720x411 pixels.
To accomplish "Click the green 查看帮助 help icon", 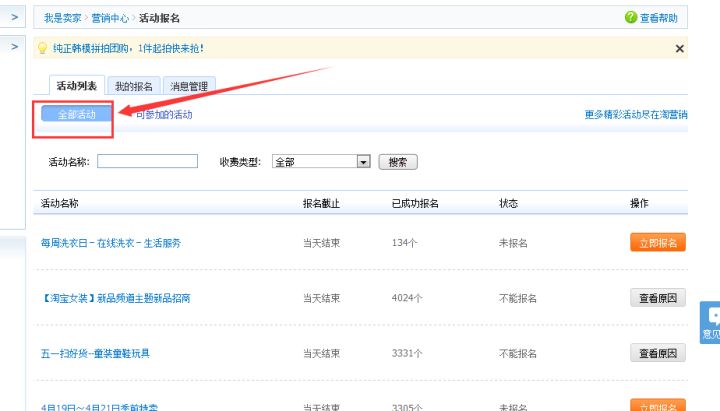I will (631, 18).
